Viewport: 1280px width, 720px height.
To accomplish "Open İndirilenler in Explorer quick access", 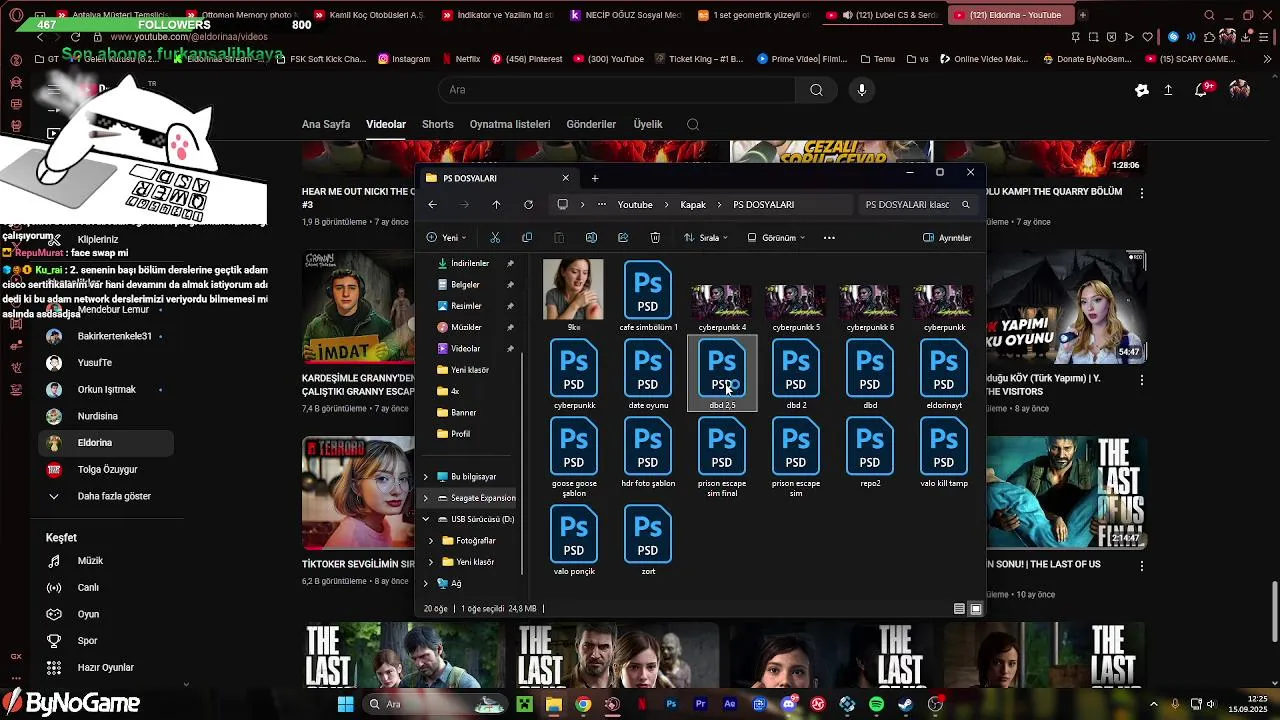I will pos(469,263).
